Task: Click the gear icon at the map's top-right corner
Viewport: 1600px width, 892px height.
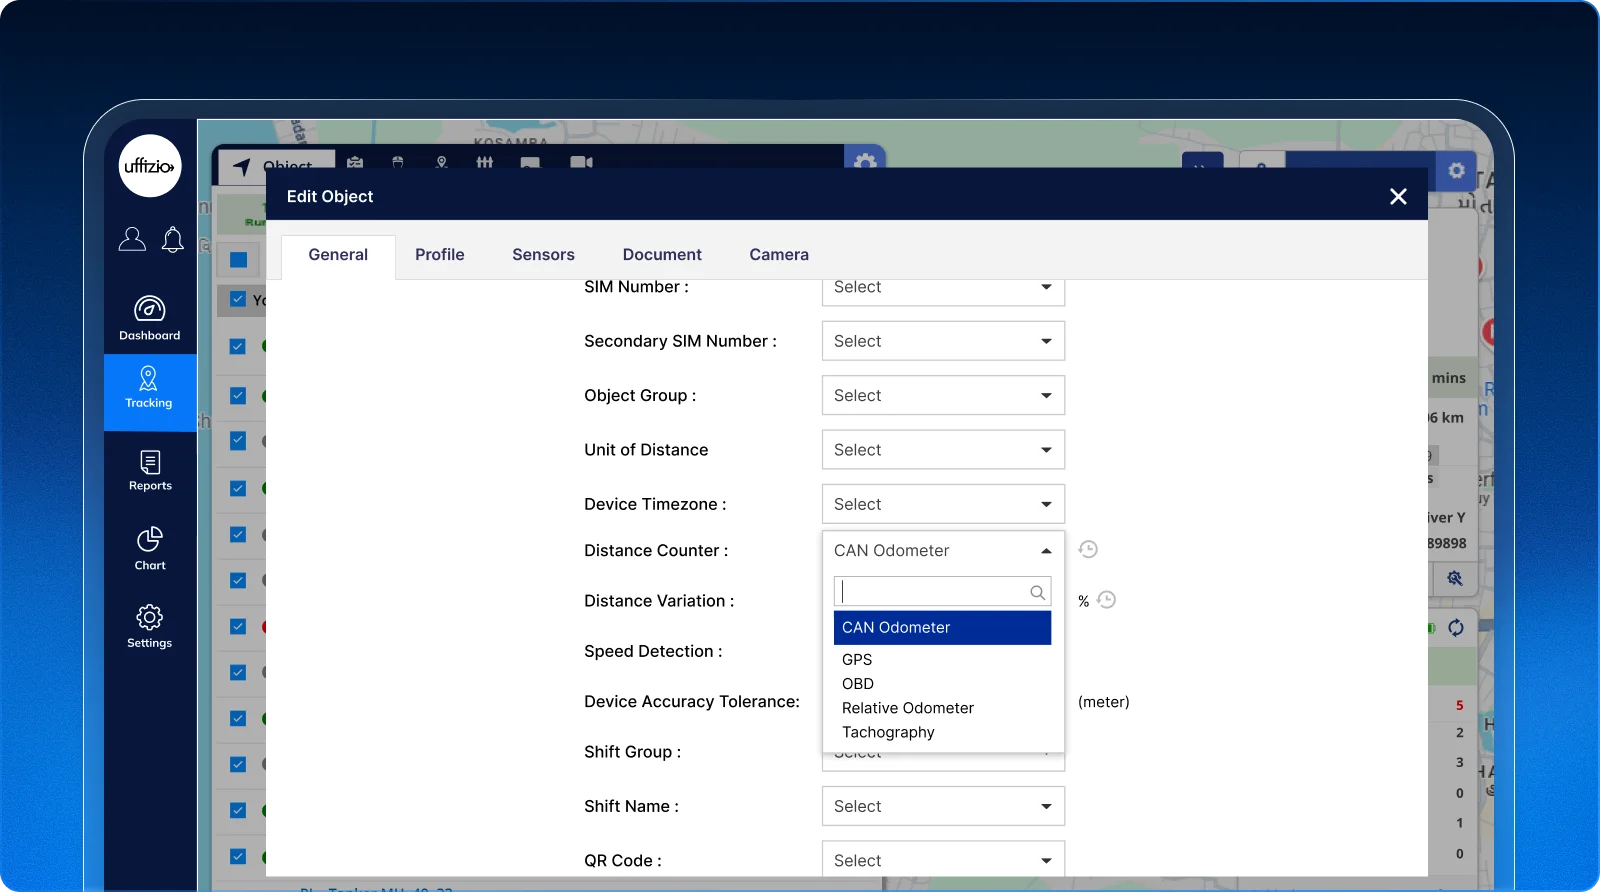Action: (1457, 170)
